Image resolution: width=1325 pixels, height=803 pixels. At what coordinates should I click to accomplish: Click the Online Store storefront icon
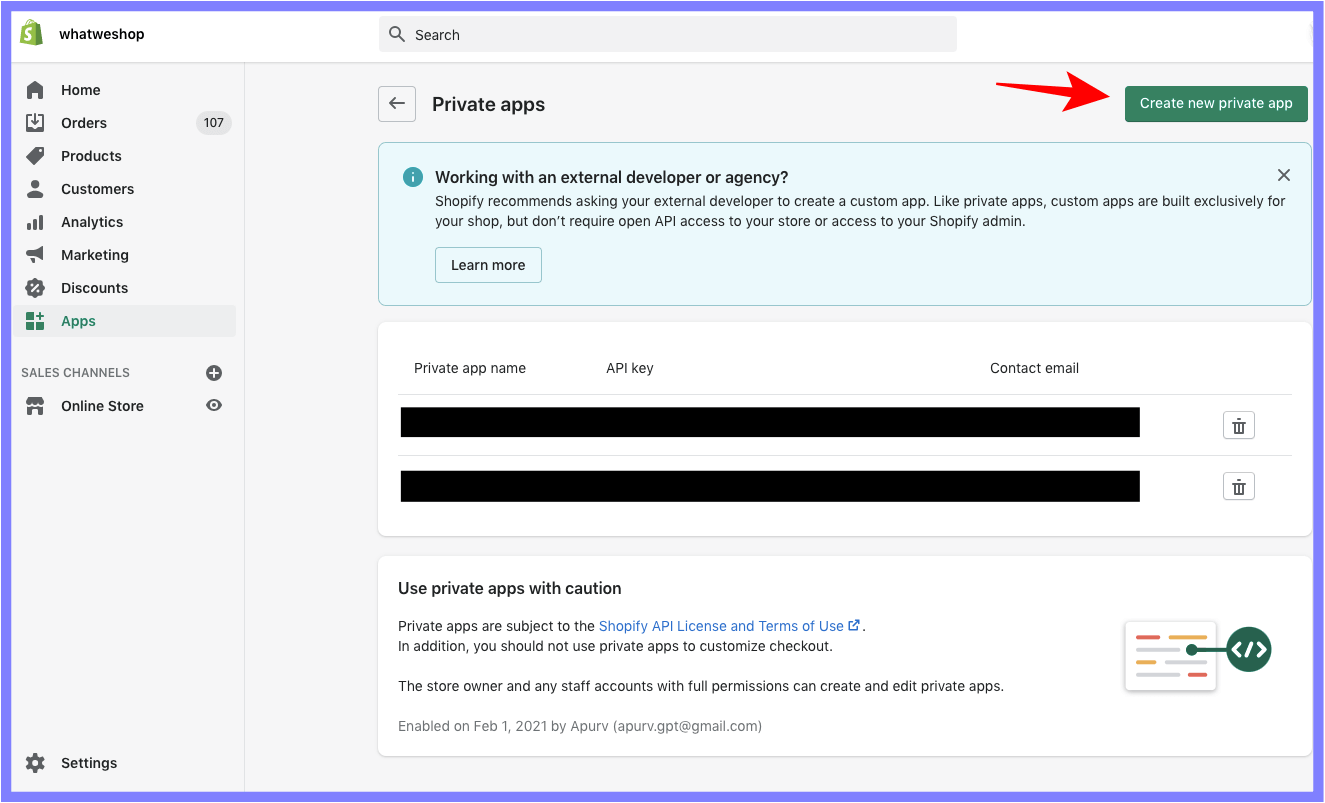(35, 406)
